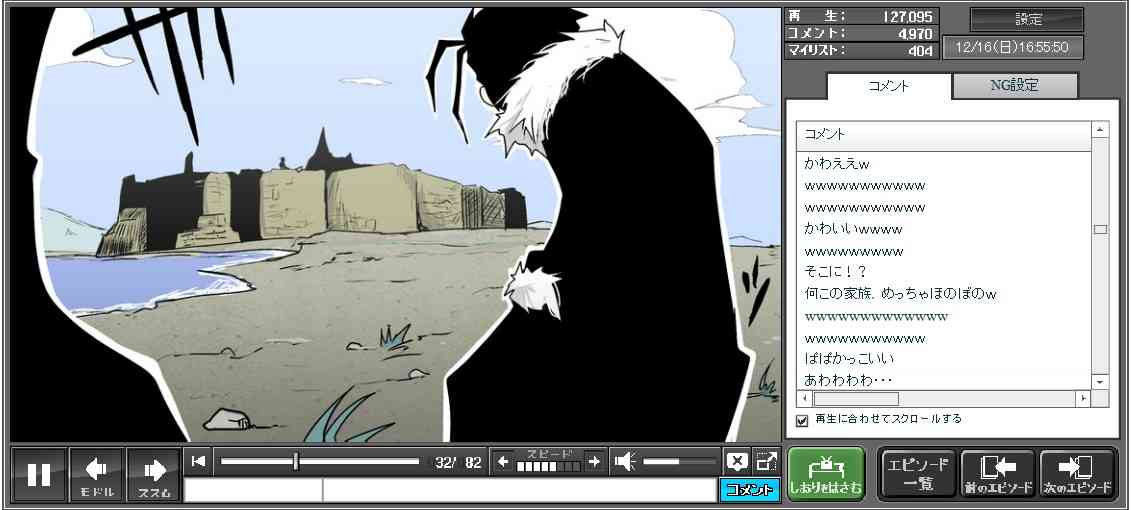
Task: Click the page progress slider
Action: coord(320,461)
